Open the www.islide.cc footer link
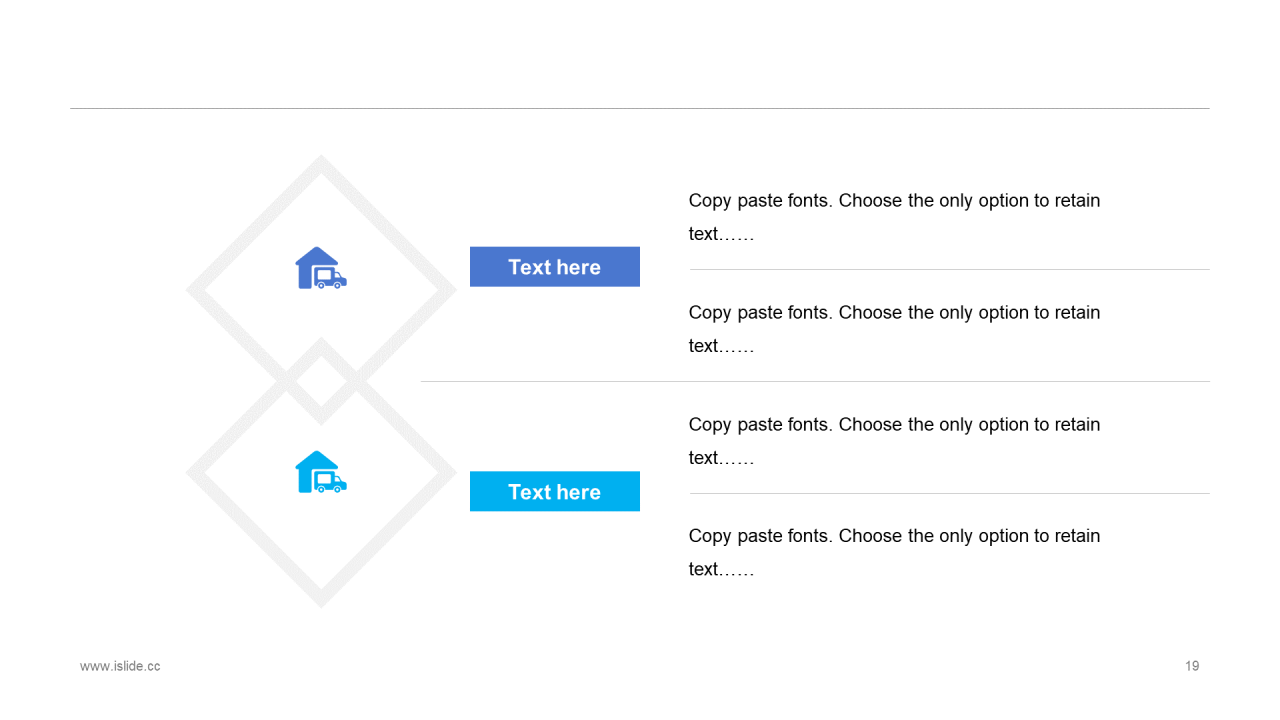1280x720 pixels. pyautogui.click(x=120, y=666)
